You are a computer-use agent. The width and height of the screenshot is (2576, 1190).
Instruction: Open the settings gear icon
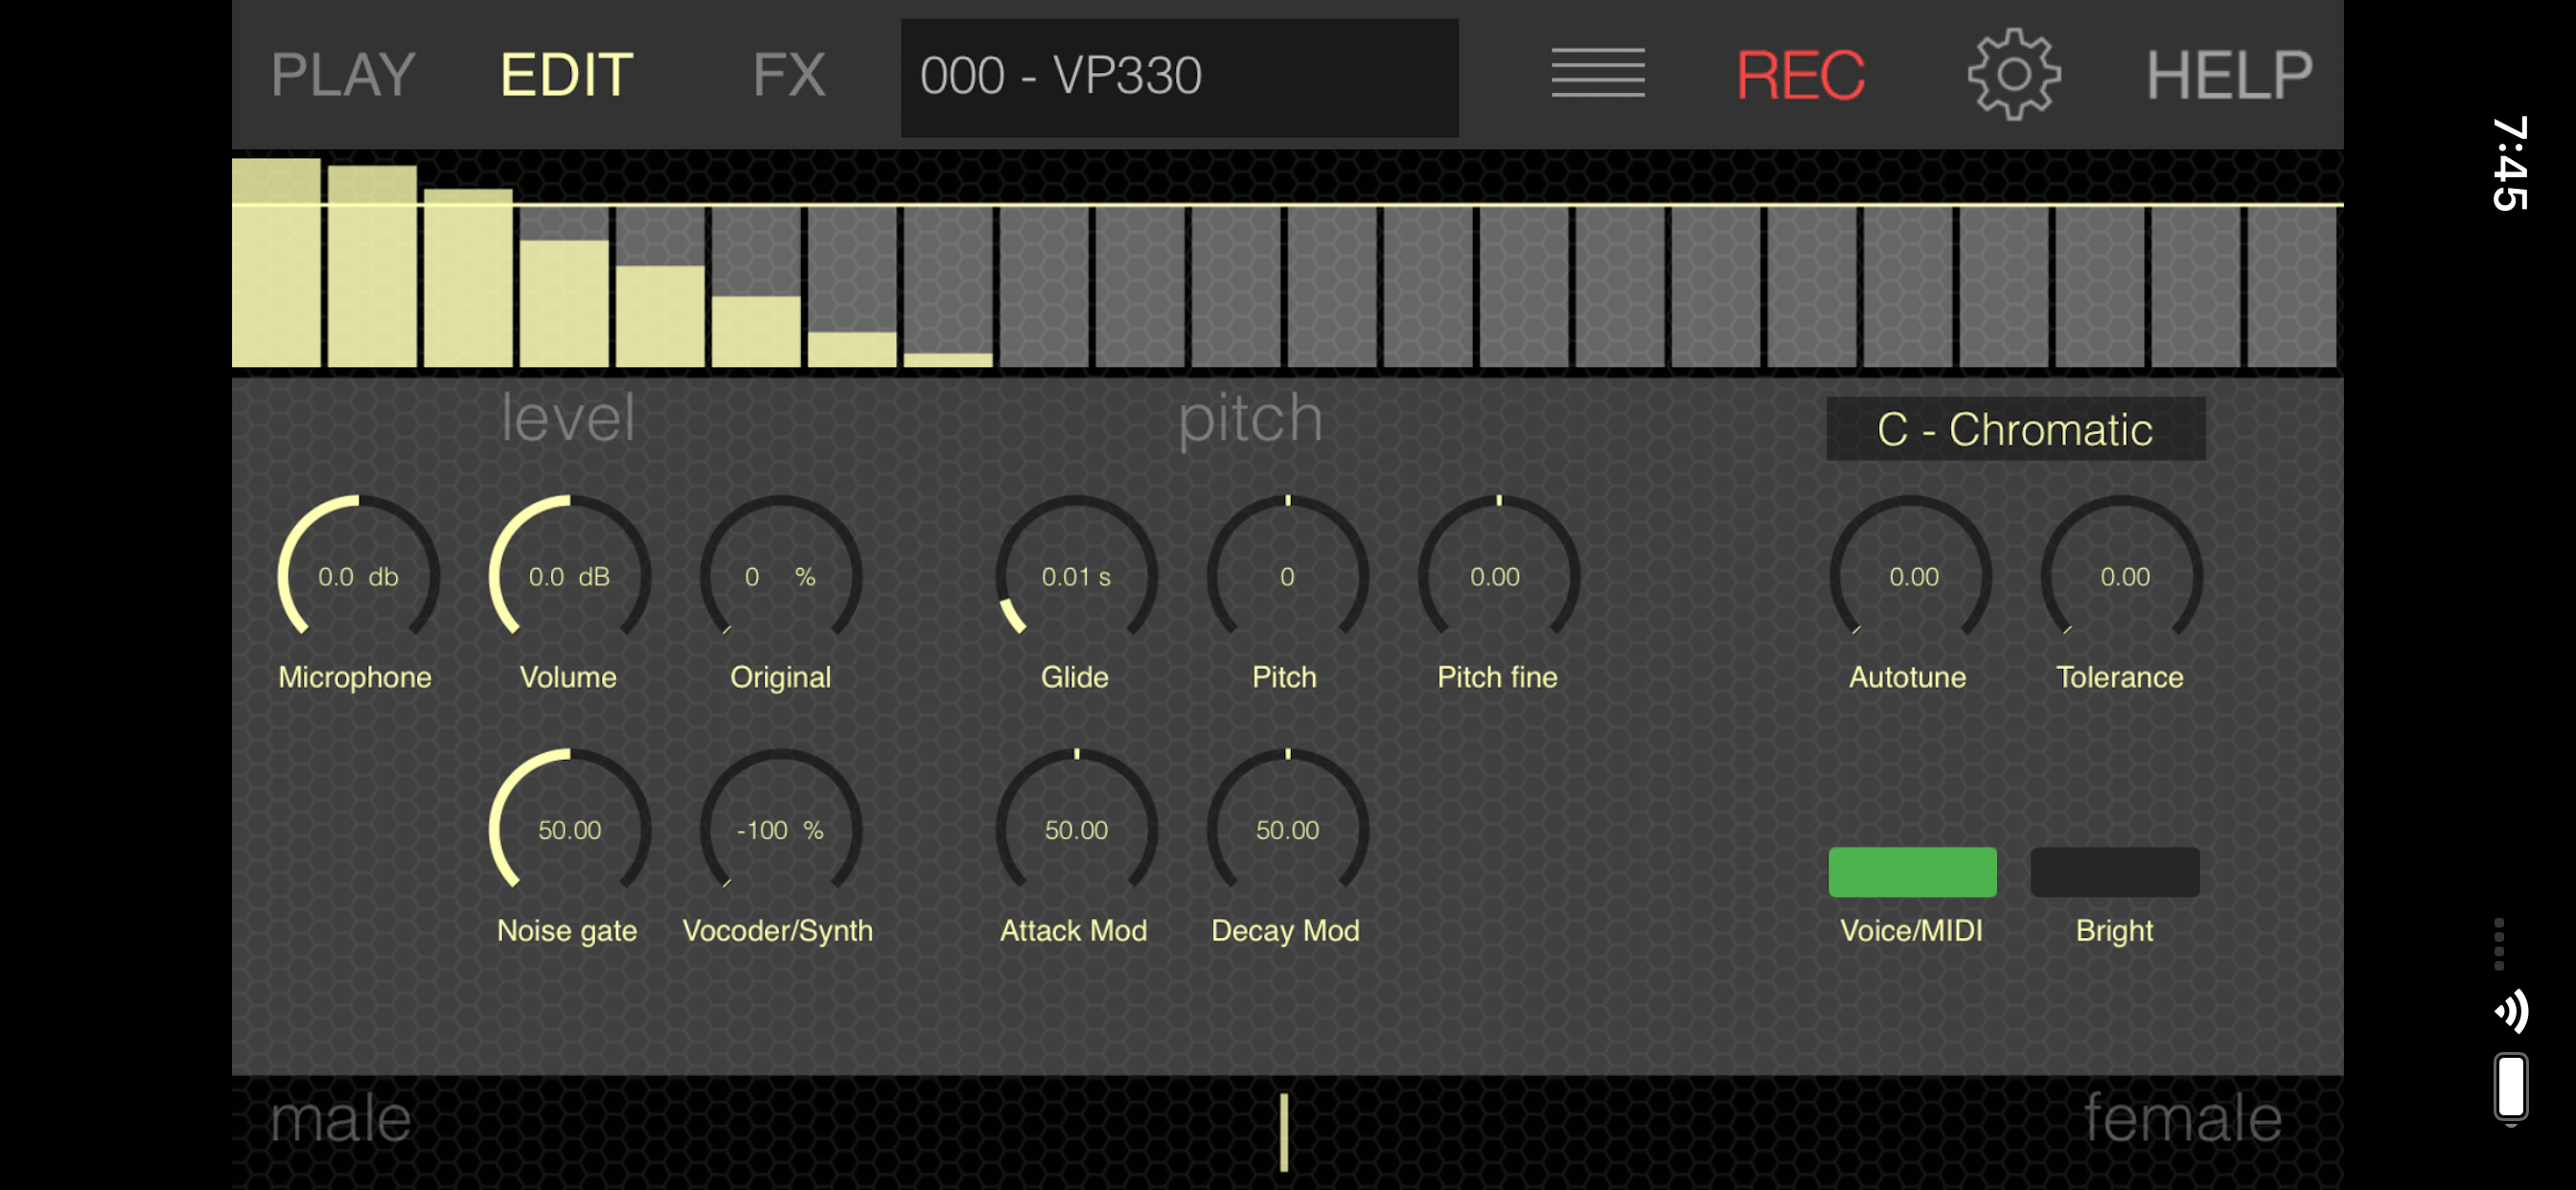[2013, 74]
